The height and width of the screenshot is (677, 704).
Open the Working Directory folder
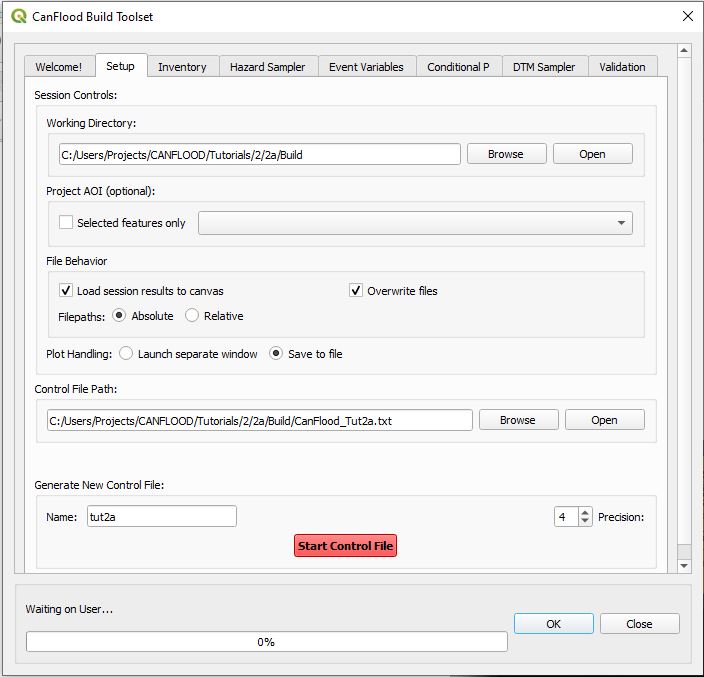point(592,154)
